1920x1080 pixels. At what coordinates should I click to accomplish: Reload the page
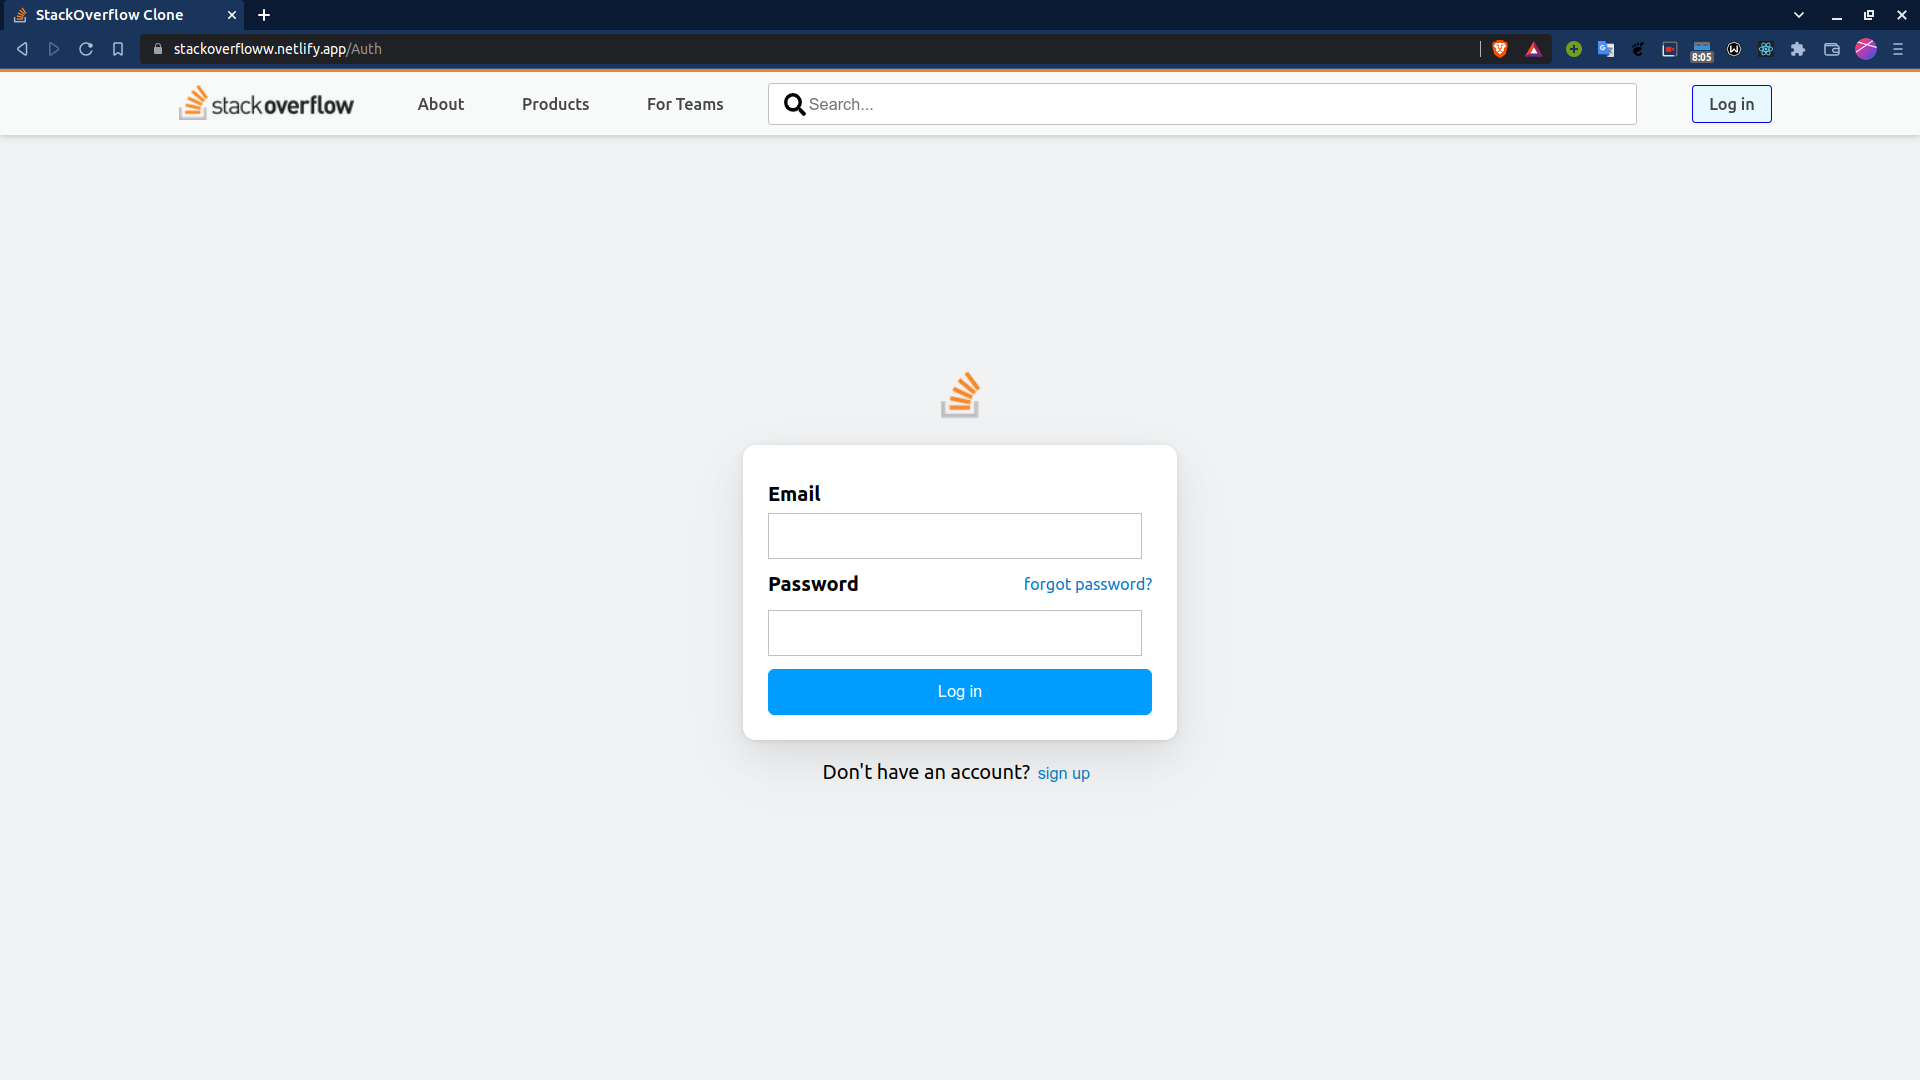pyautogui.click(x=86, y=49)
